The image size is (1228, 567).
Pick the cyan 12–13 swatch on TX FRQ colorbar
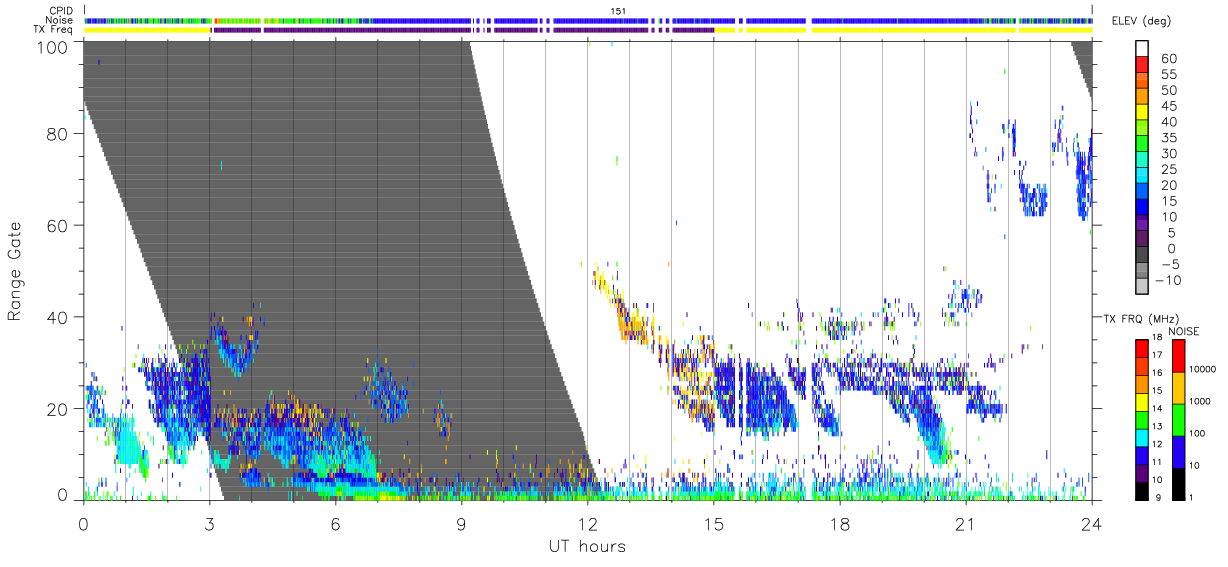pos(1143,437)
